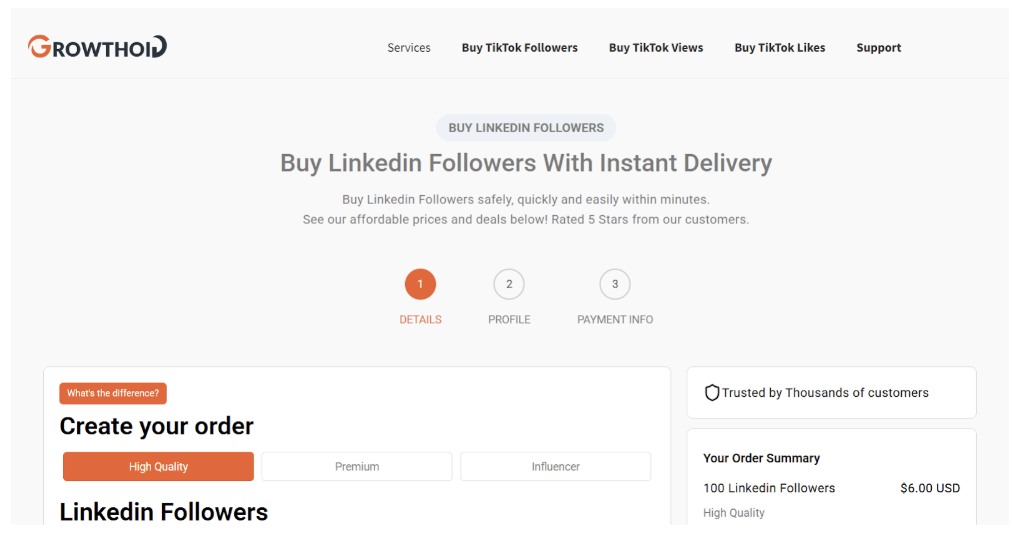Go to step 2 Profile circle

[509, 284]
